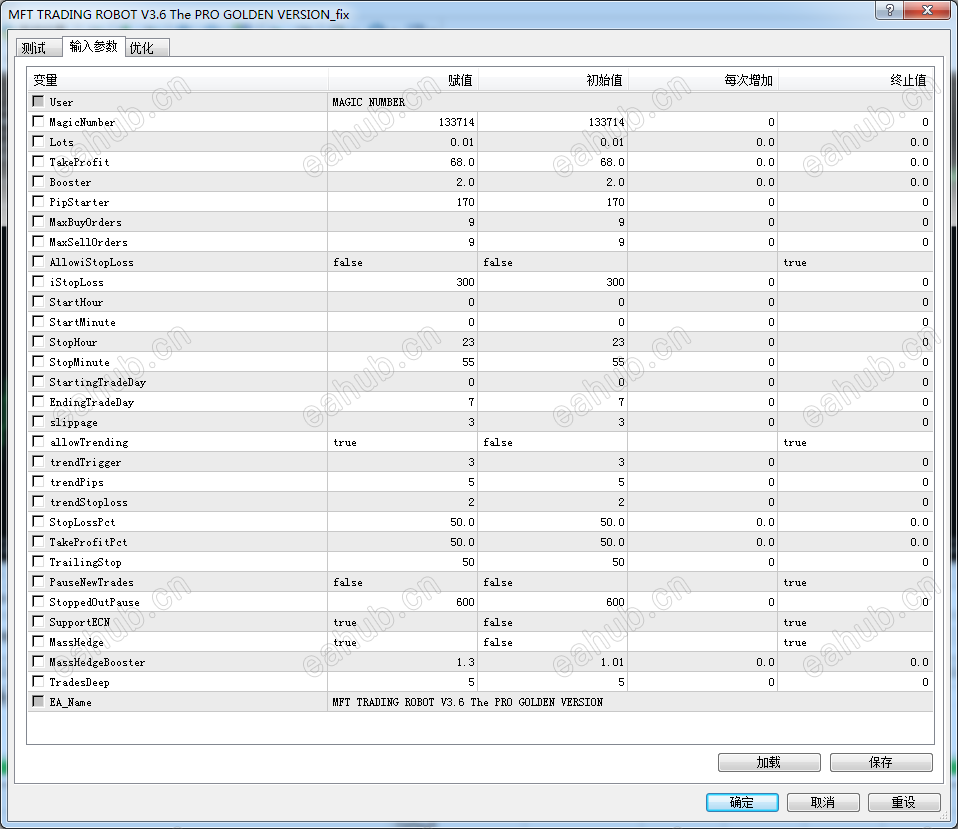Click the SupportECN 赋值 true cell
Image resolution: width=958 pixels, height=829 pixels.
point(403,623)
